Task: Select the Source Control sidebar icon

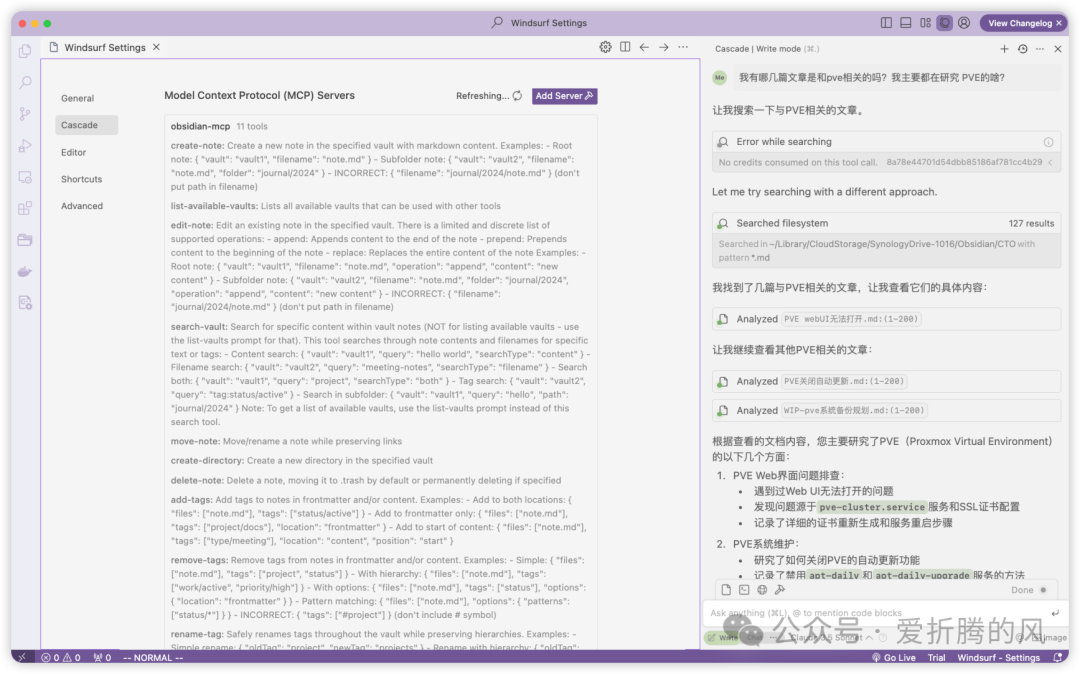Action: pyautogui.click(x=25, y=113)
